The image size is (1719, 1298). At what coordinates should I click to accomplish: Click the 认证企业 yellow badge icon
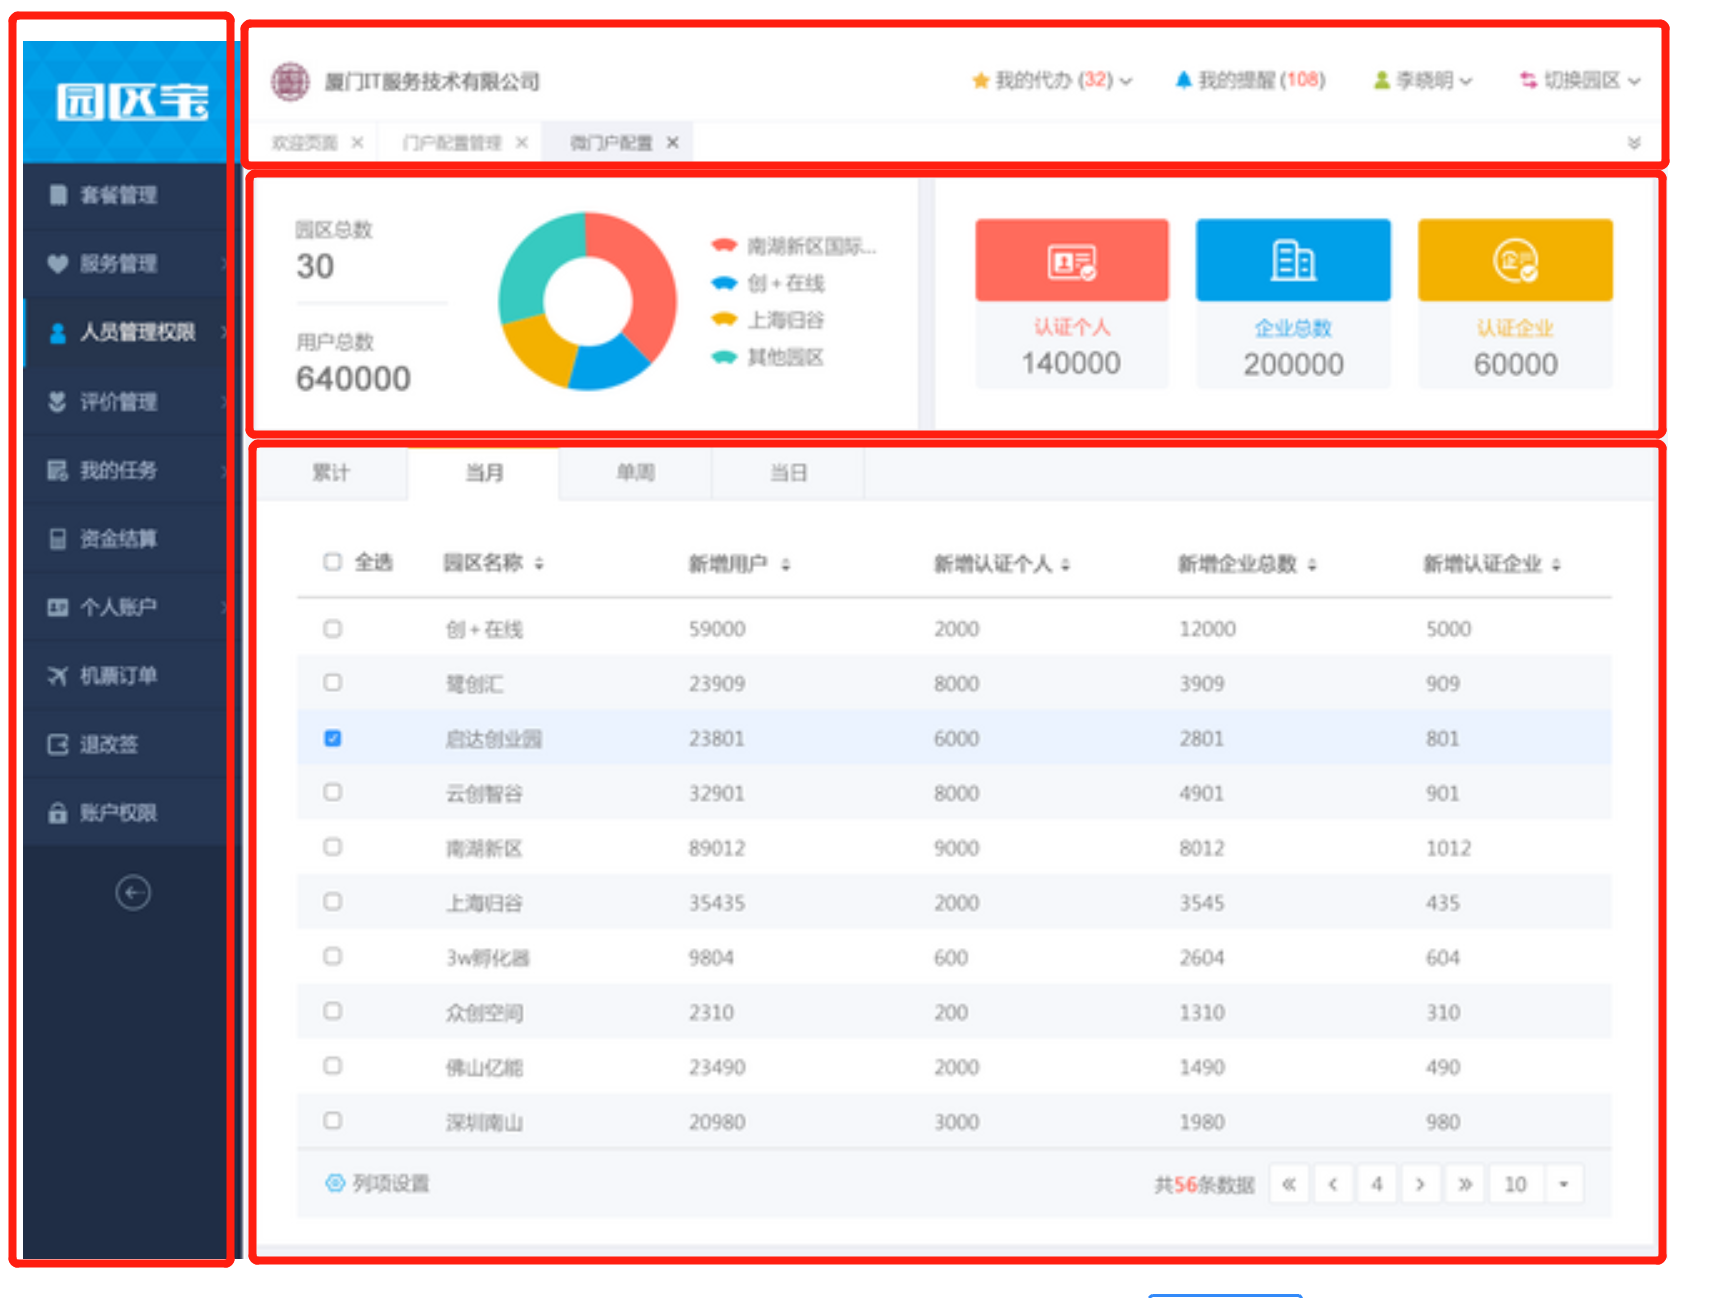[x=1515, y=261]
